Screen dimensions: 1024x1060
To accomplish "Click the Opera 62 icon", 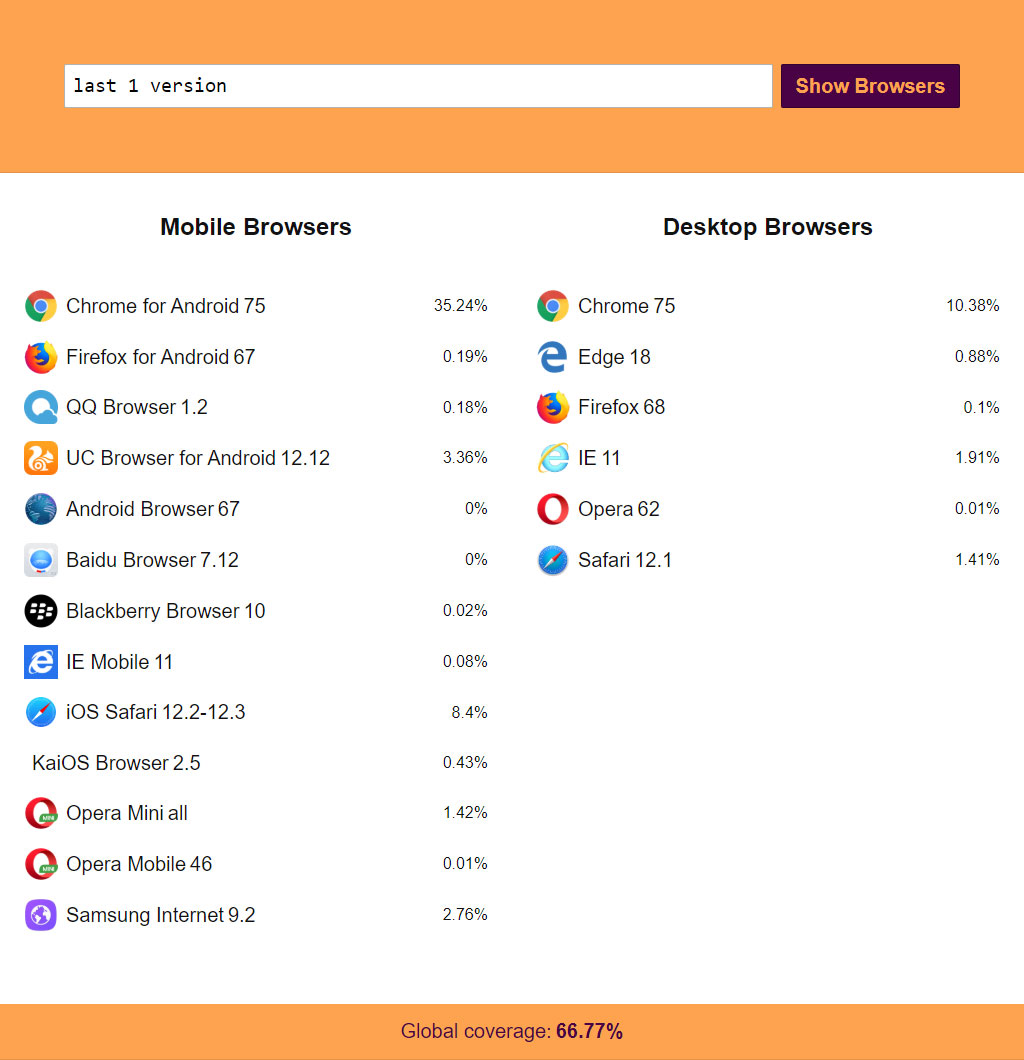I will point(553,509).
